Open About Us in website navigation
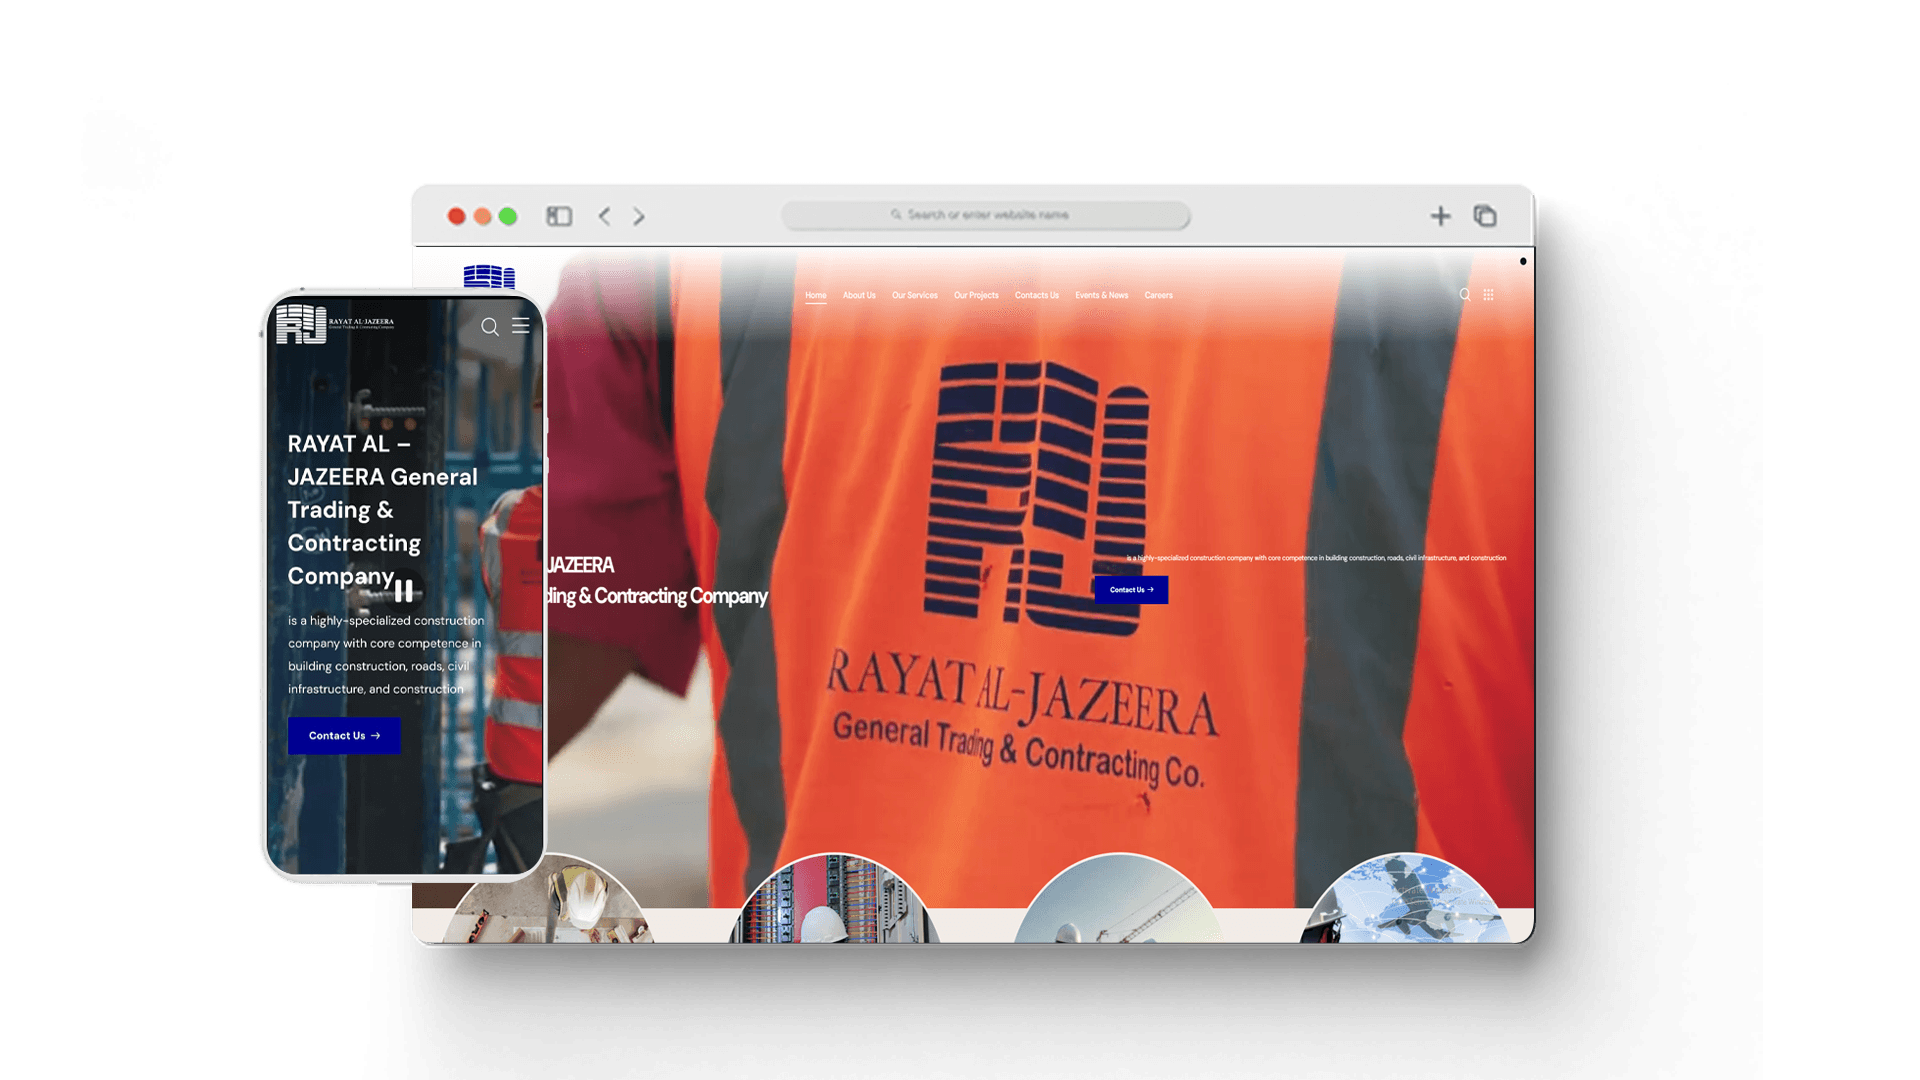Viewport: 1920px width, 1080px height. [x=859, y=295]
